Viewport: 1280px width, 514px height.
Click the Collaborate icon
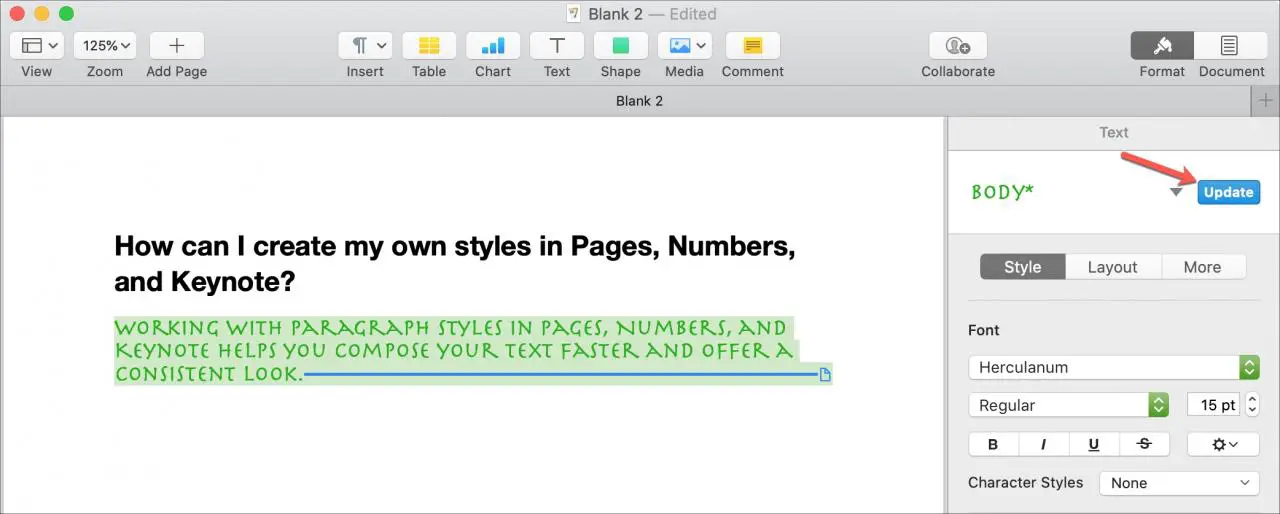click(x=958, y=46)
